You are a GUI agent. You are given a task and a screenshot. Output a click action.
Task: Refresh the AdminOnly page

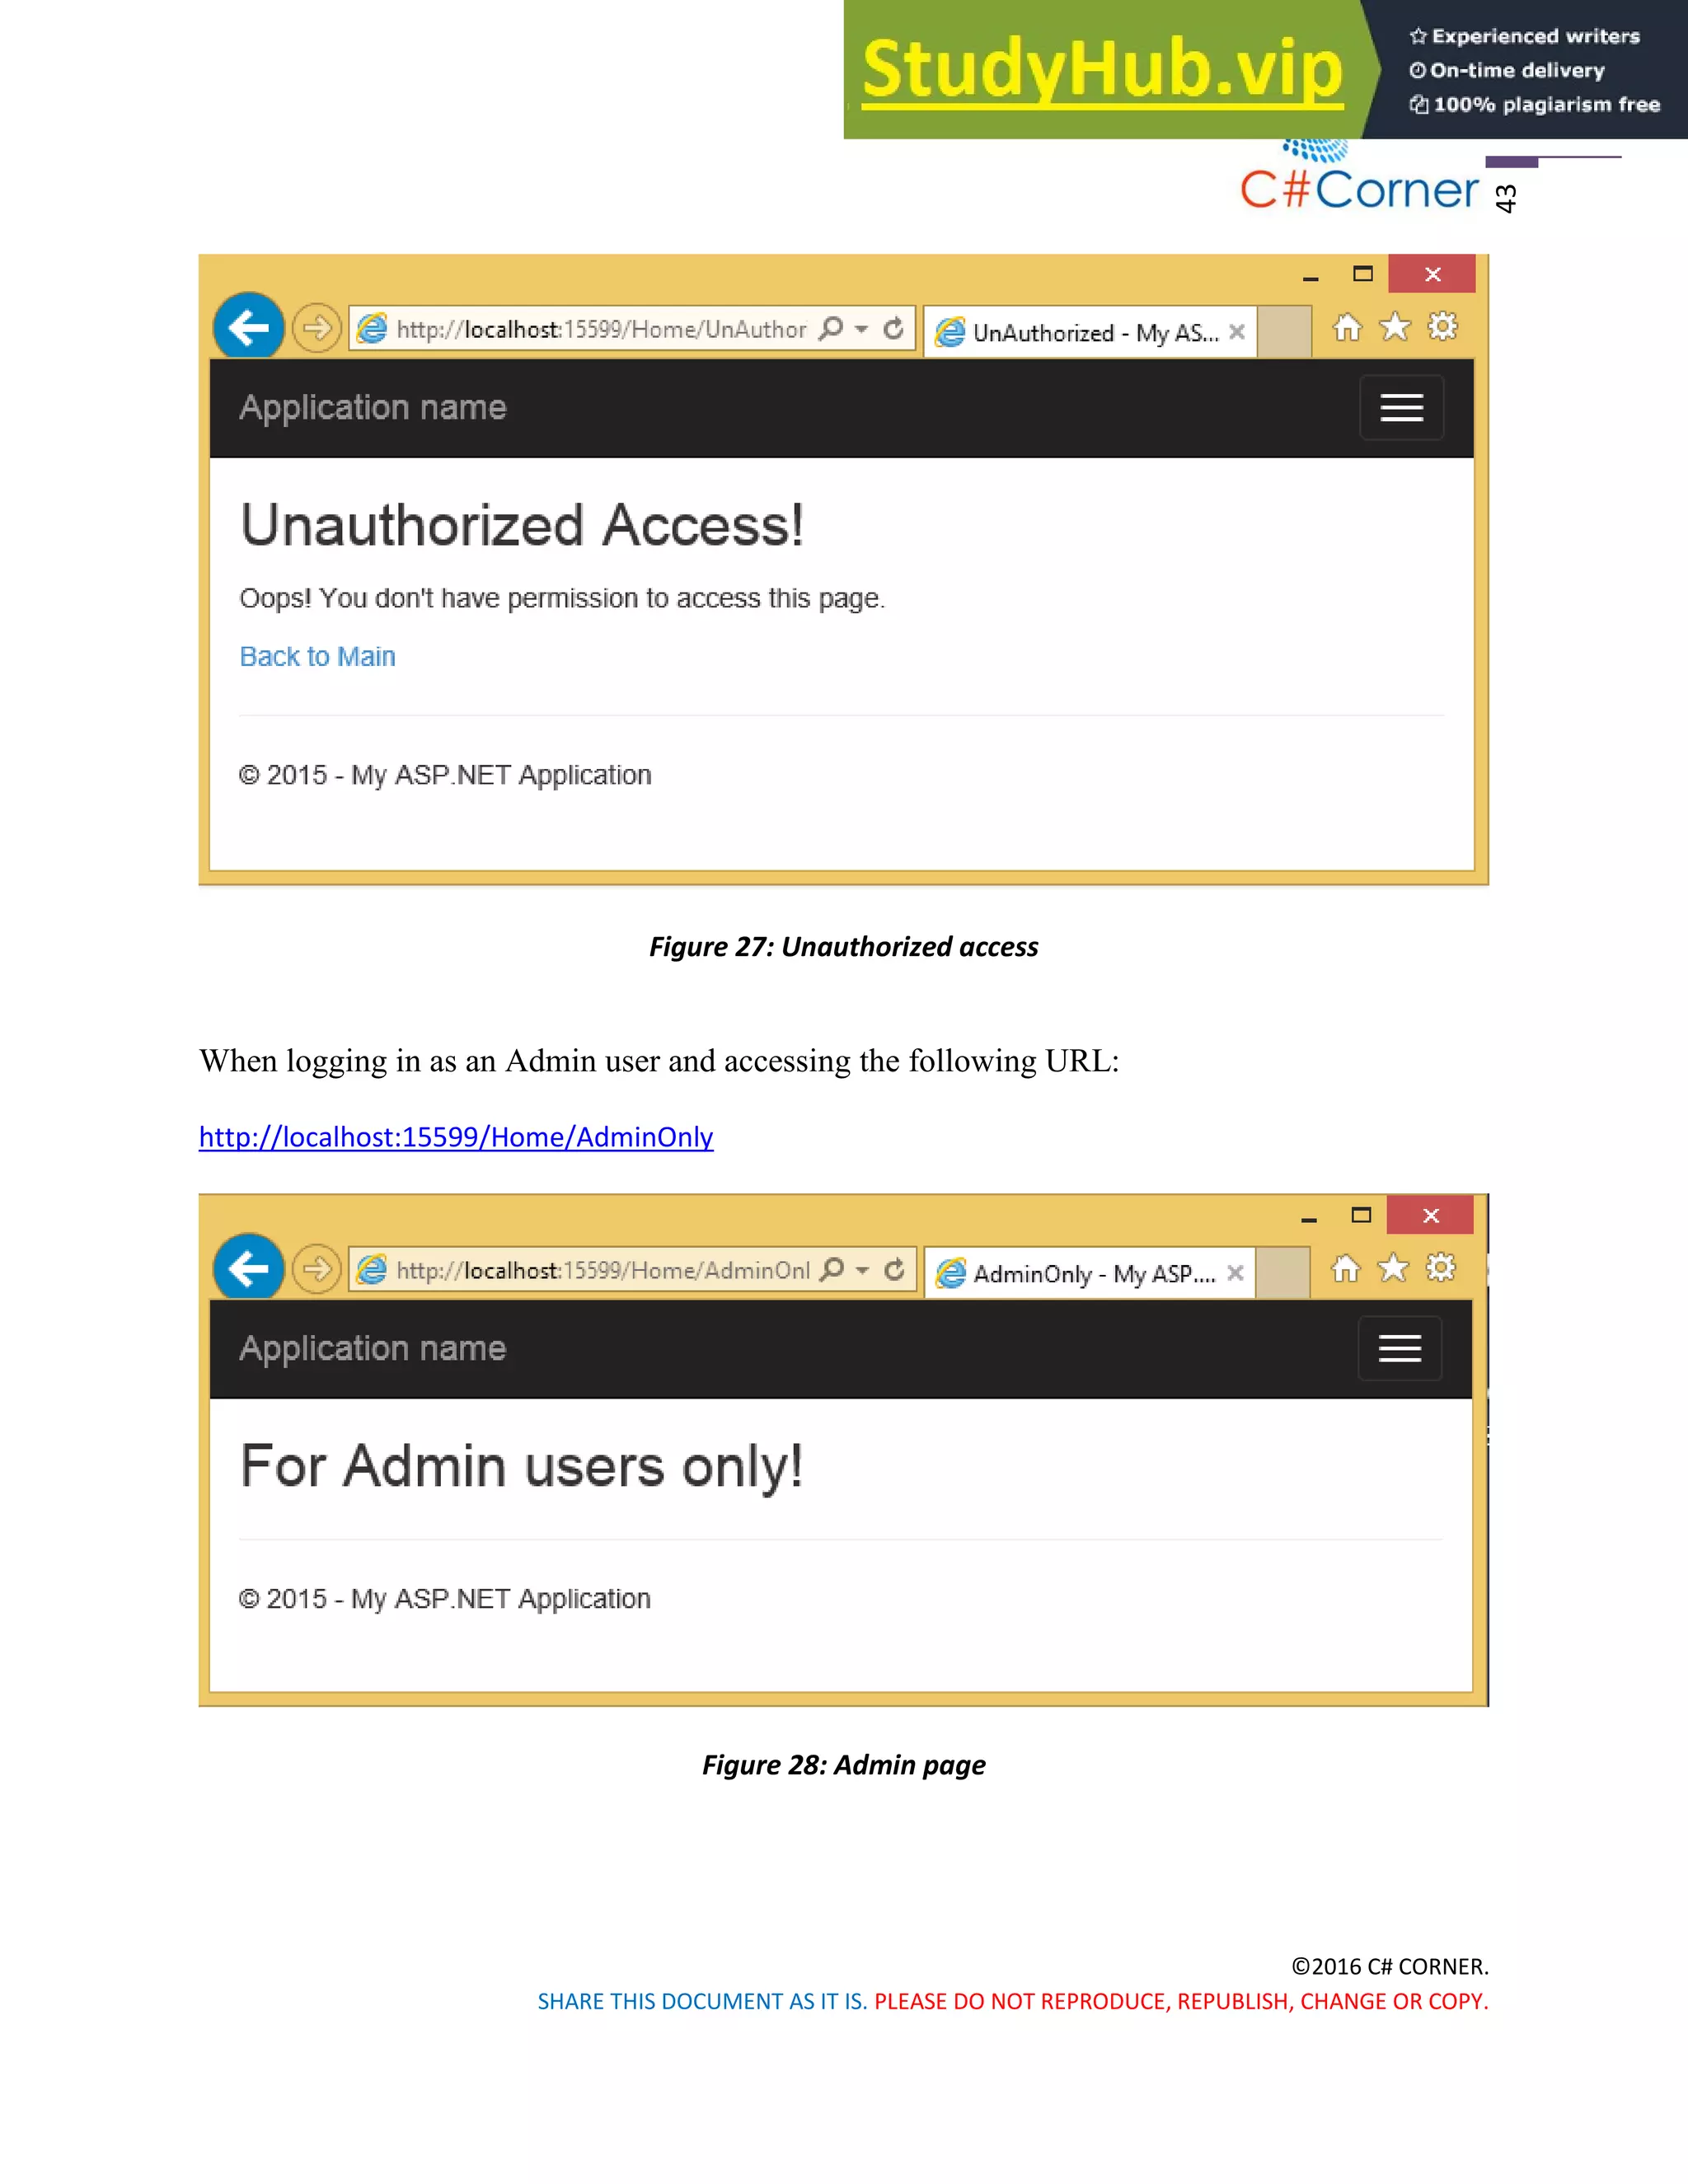895,1269
